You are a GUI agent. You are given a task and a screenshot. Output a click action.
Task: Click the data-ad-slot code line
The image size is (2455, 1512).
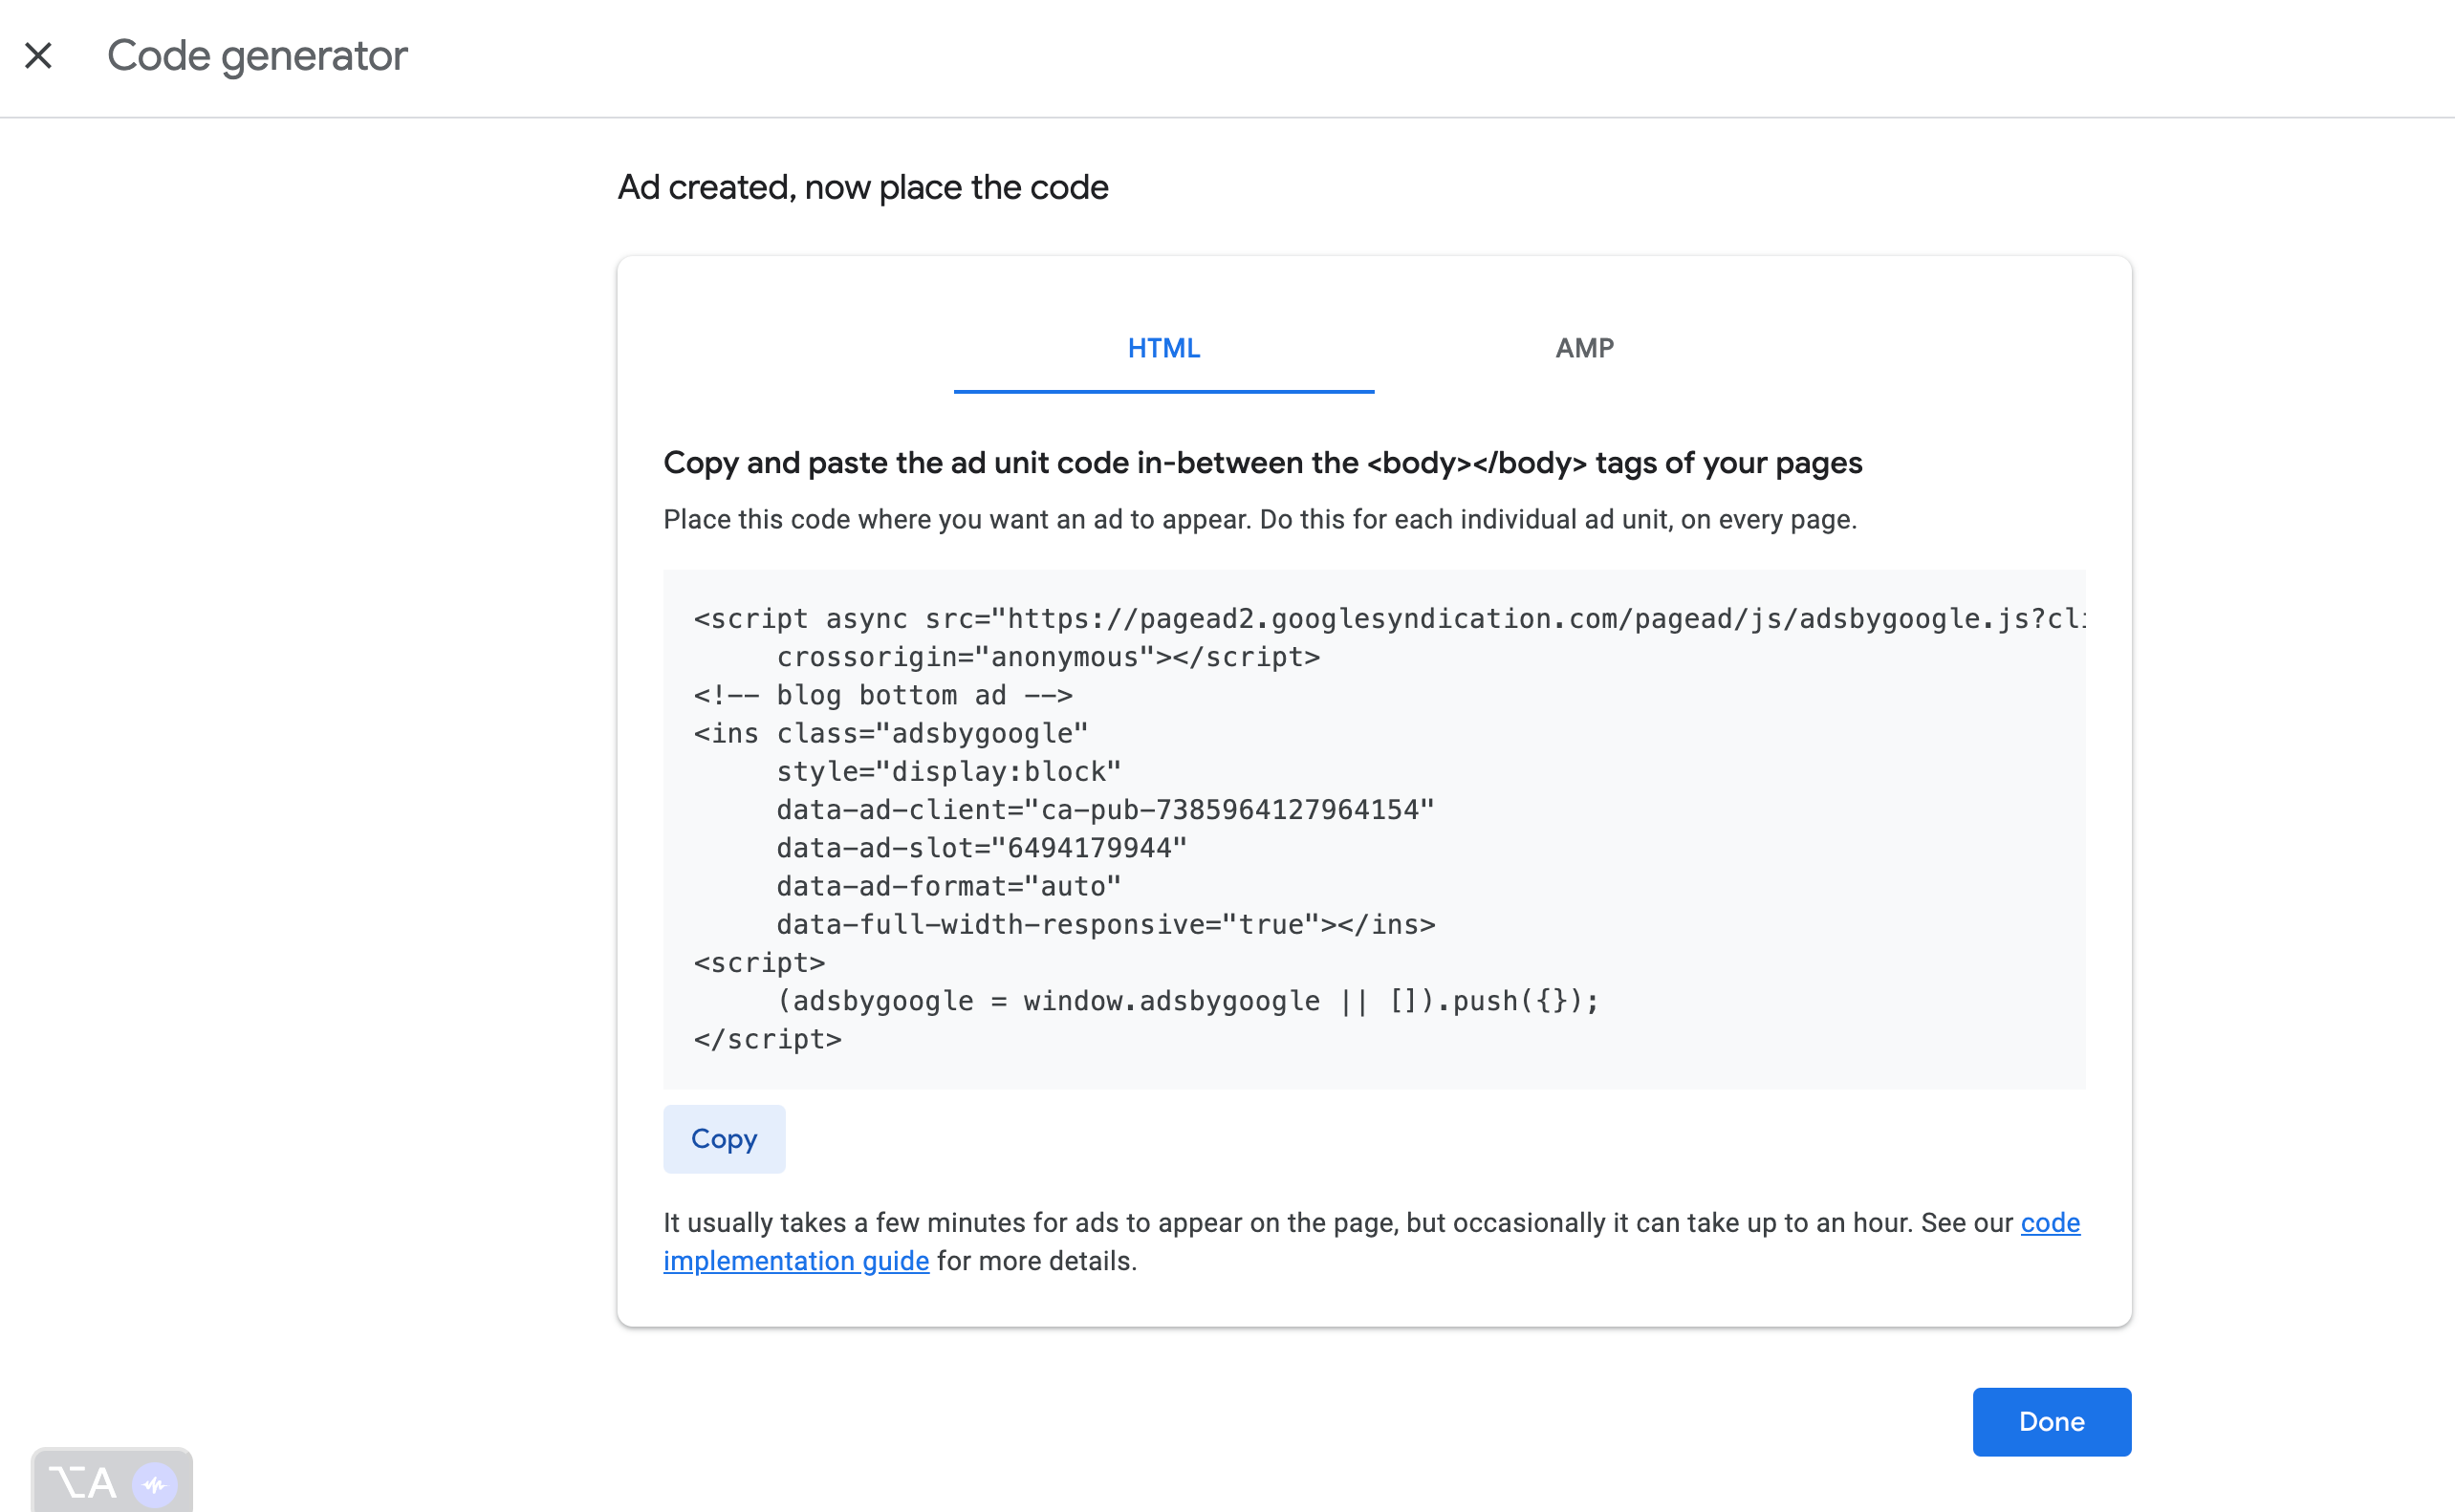point(981,848)
